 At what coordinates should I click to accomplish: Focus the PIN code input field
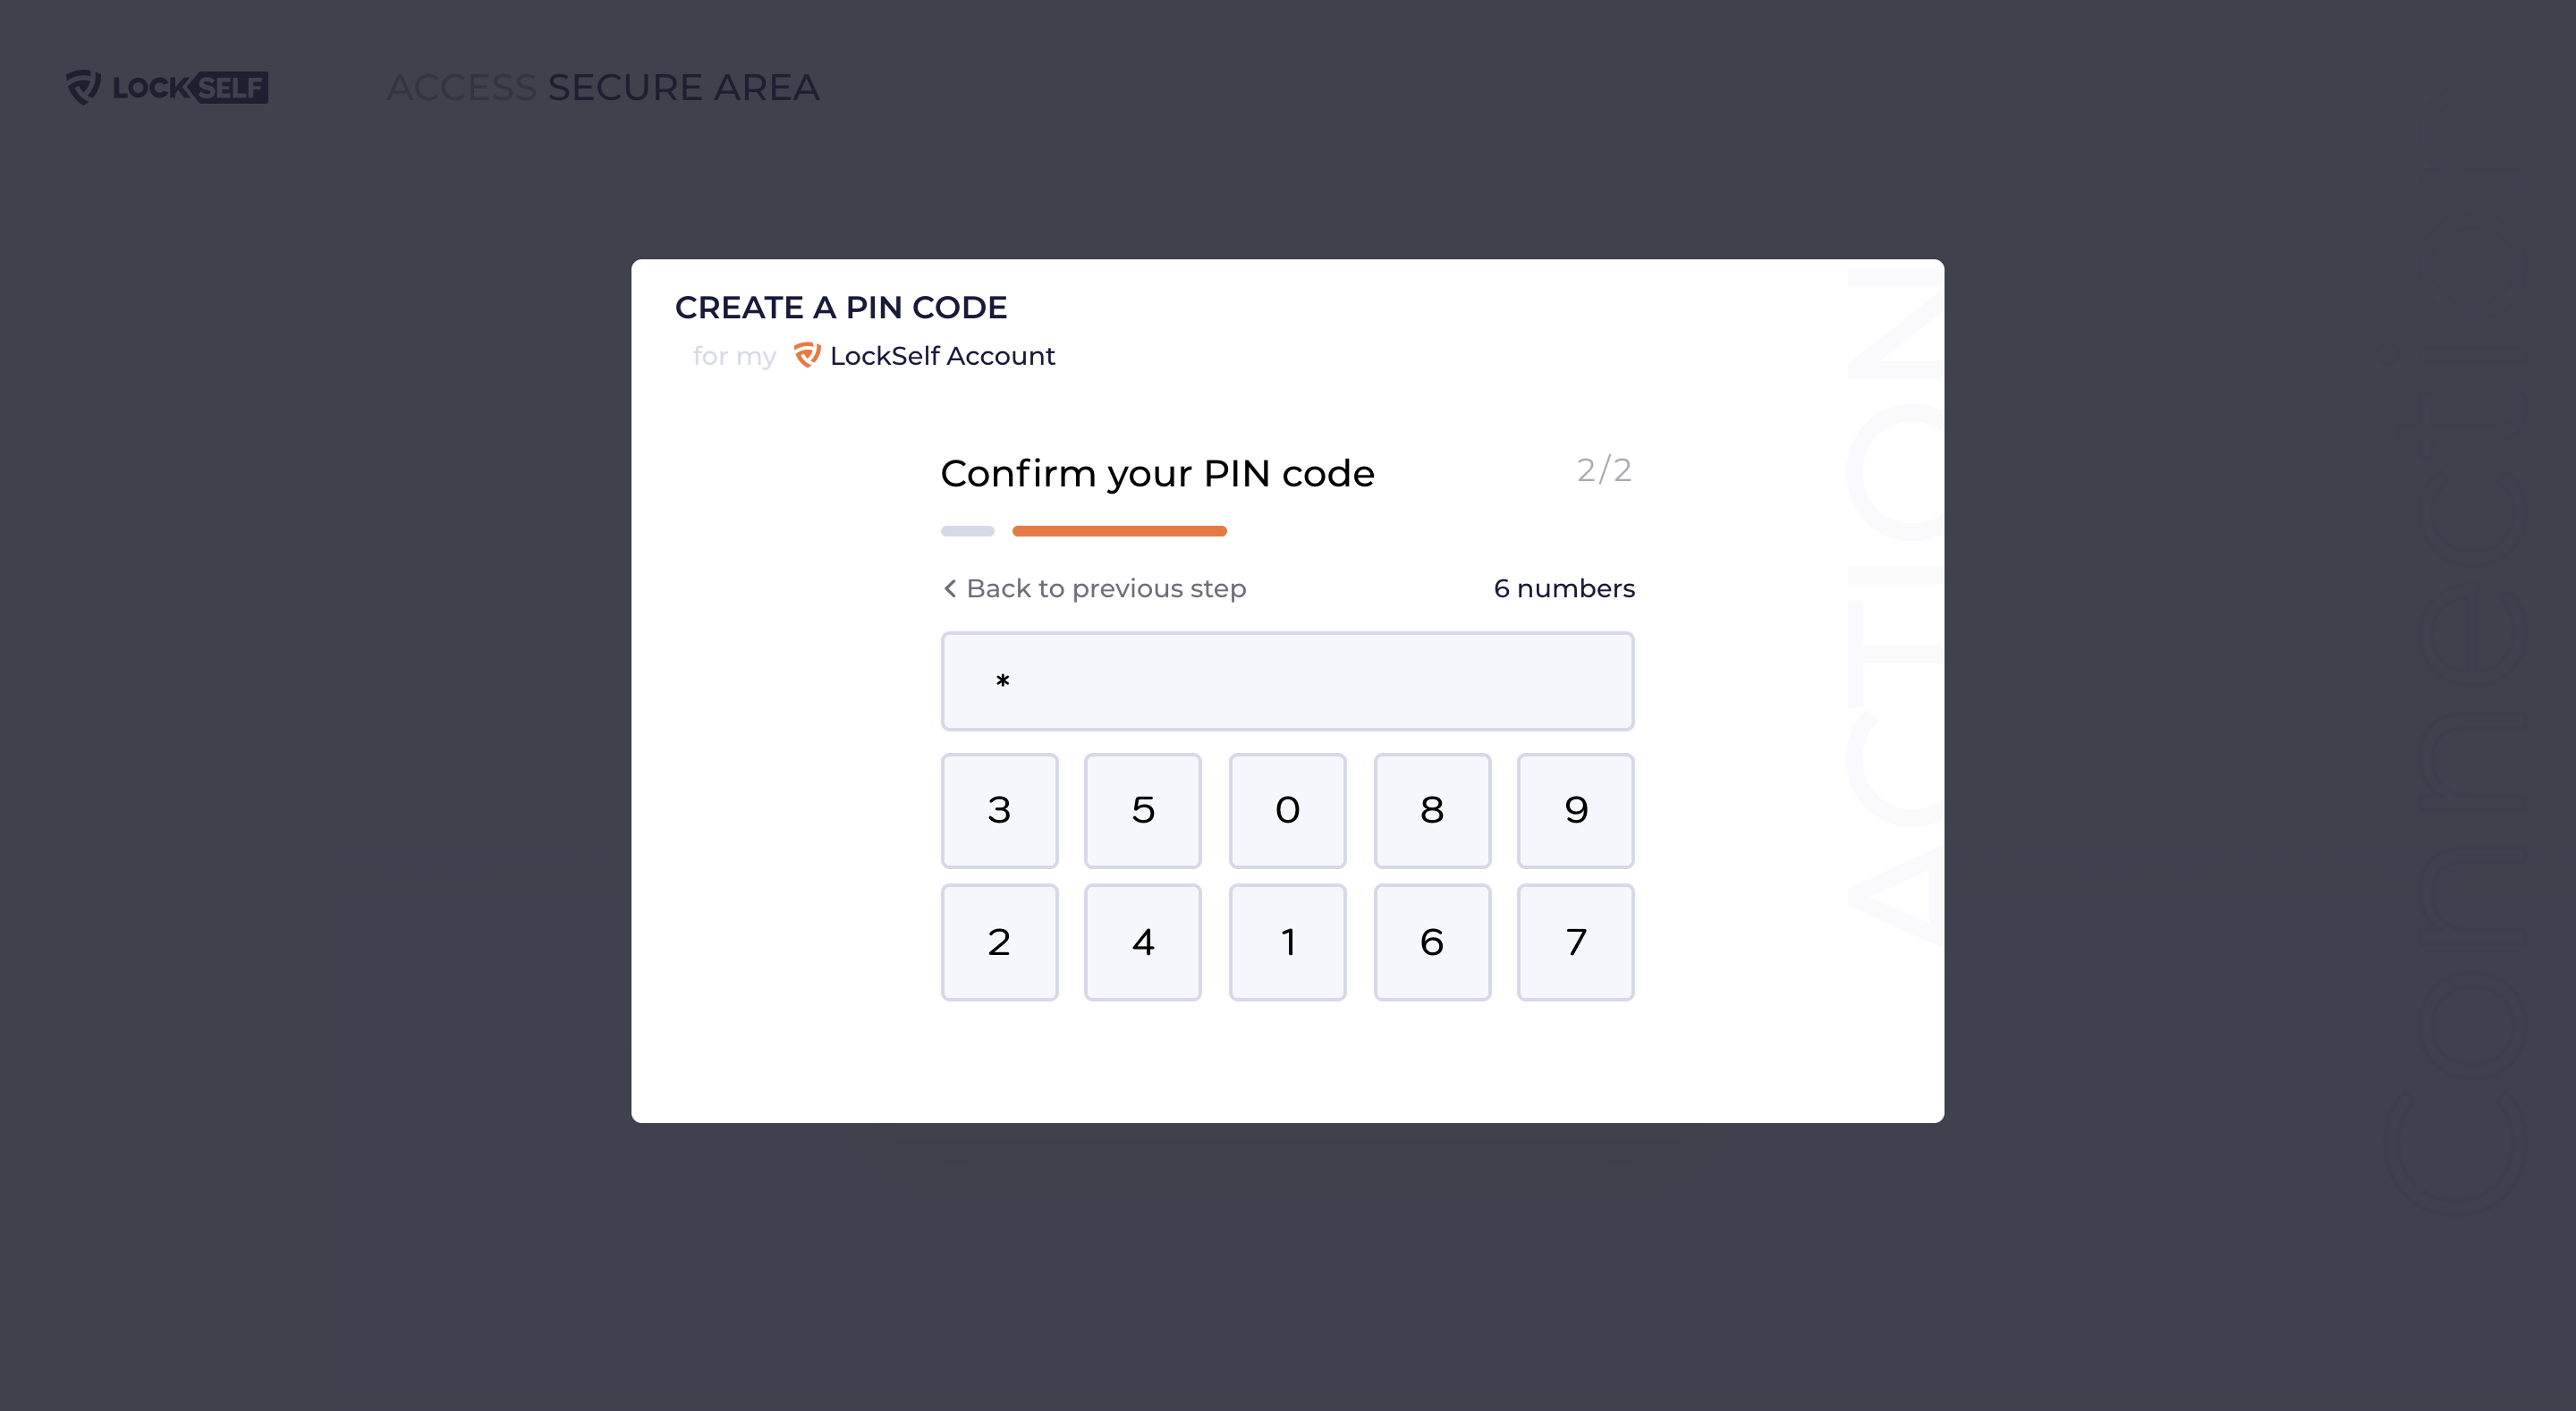(1287, 681)
